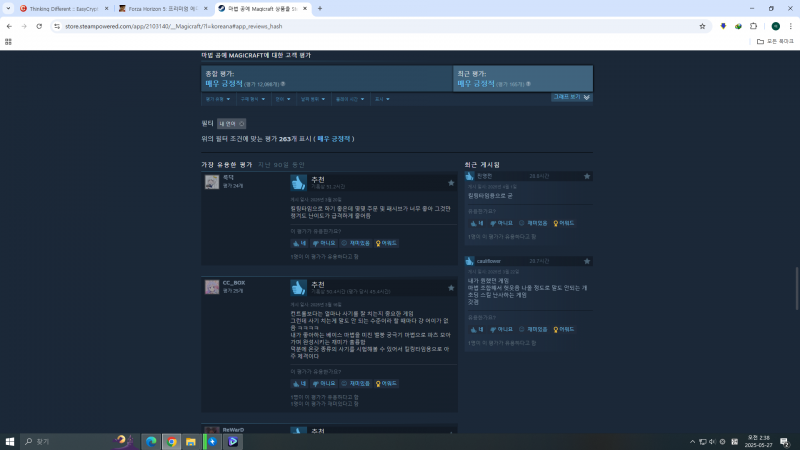800x450 pixels.
Task: Launch Microsoft Edge from the taskbar
Action: tap(151, 441)
